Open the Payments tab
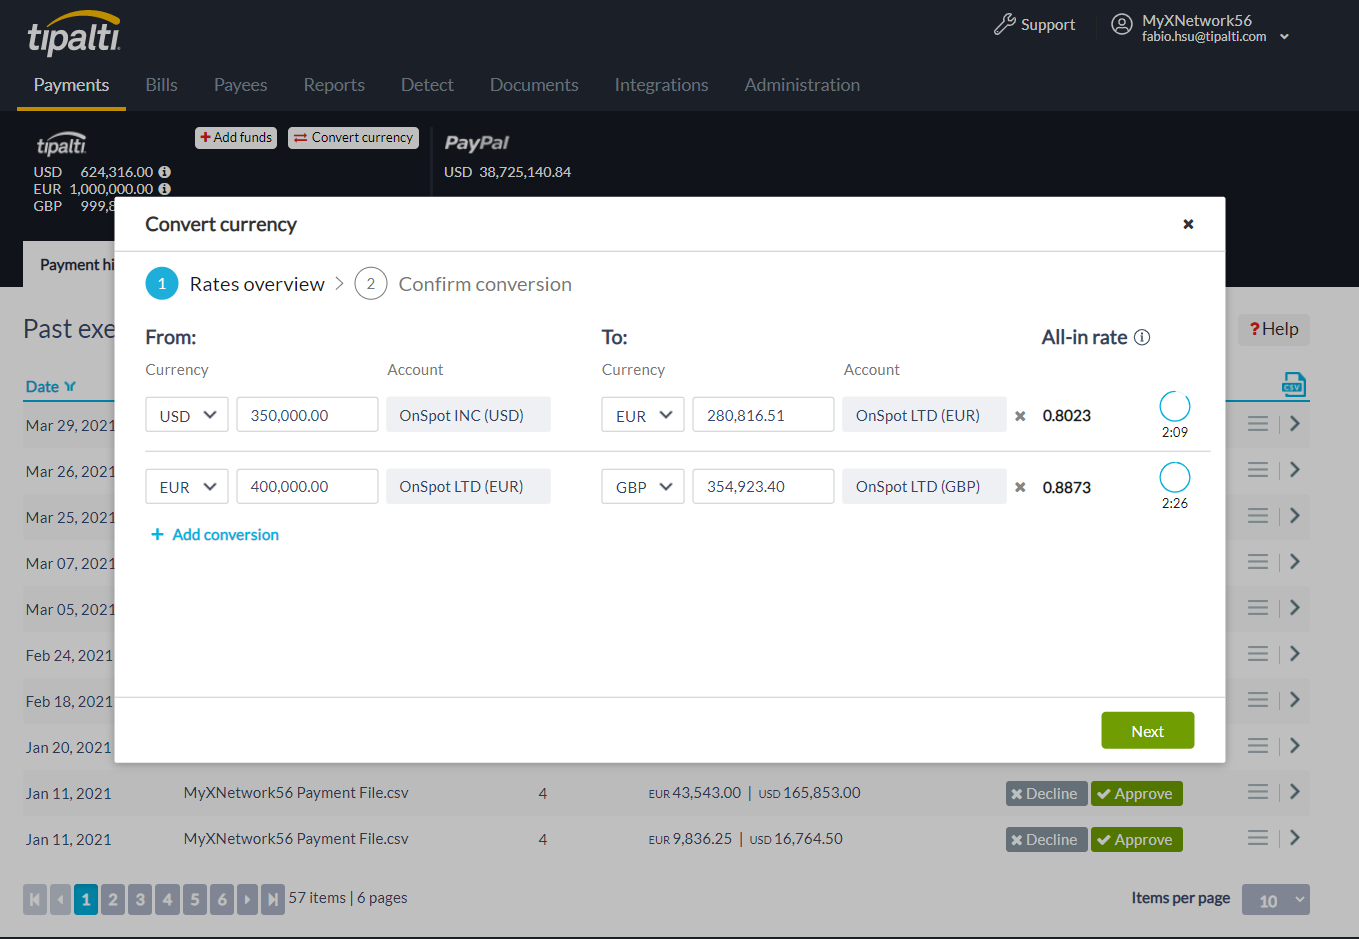1359x939 pixels. 71,85
